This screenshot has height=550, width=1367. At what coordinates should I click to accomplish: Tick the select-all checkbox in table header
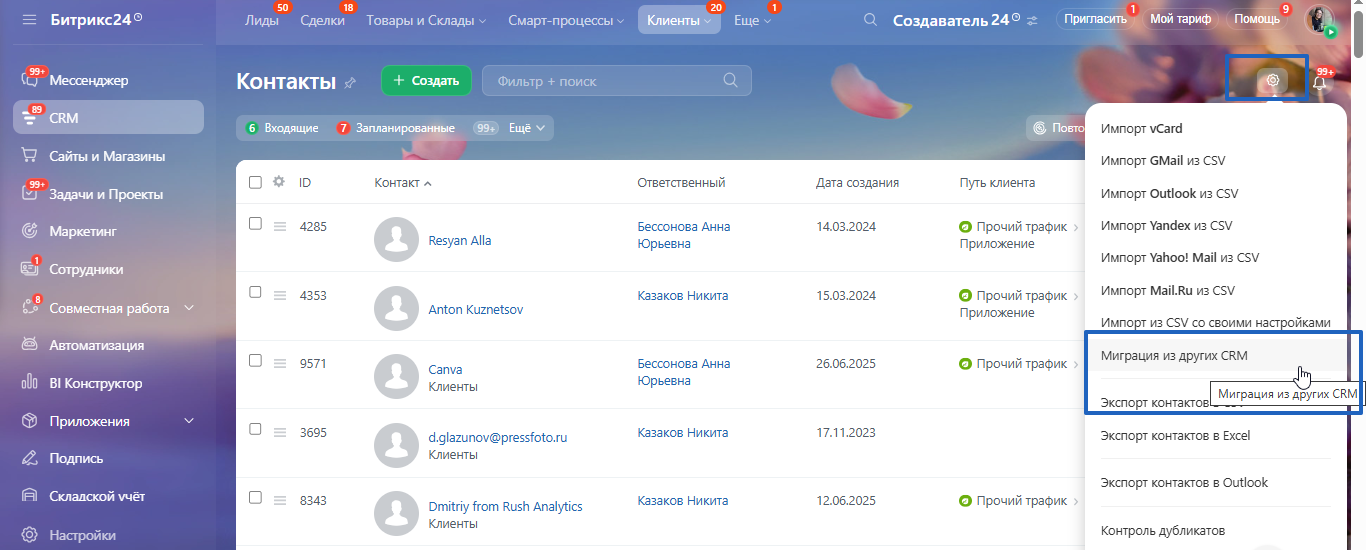coord(255,182)
